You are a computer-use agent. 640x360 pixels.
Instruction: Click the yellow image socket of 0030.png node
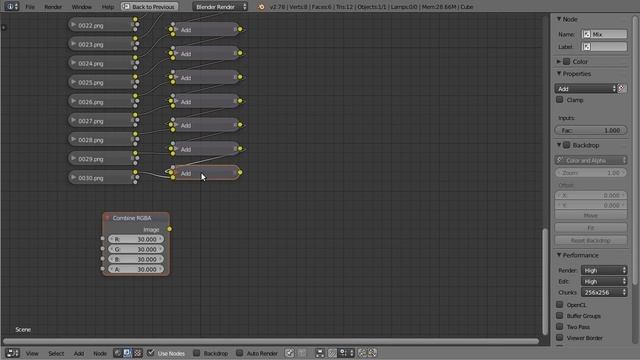pyautogui.click(x=135, y=172)
